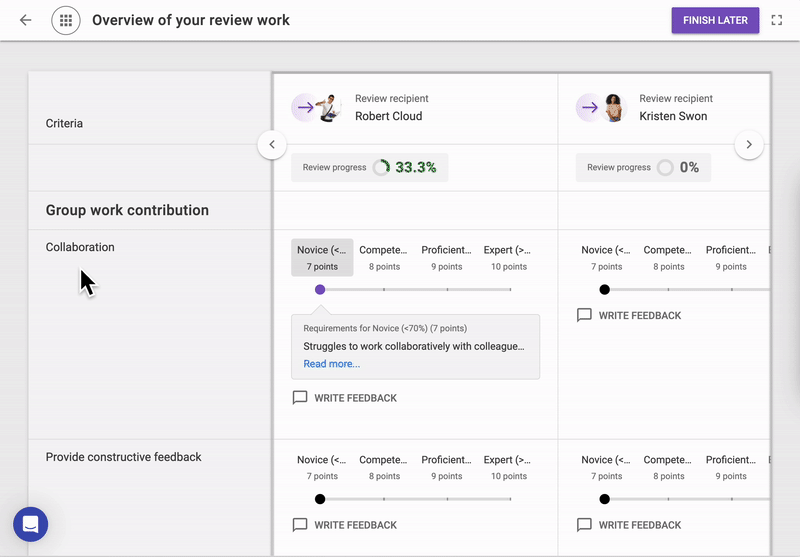The height and width of the screenshot is (557, 800).
Task: Open the chat support bubble icon
Action: [x=31, y=524]
